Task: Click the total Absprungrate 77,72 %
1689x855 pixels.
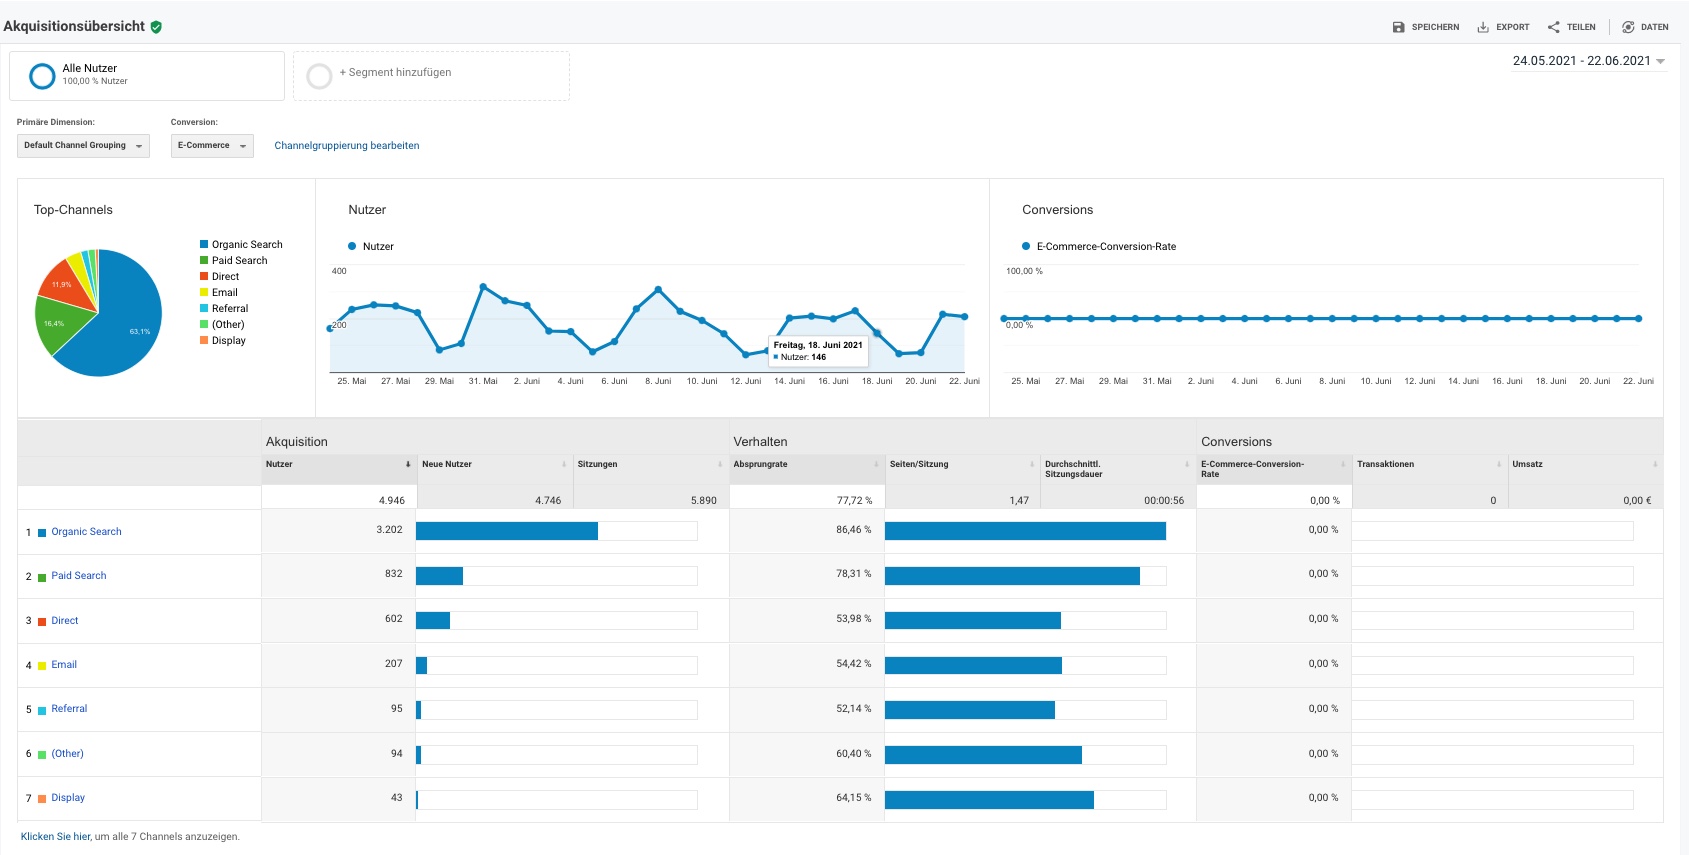Action: [854, 500]
